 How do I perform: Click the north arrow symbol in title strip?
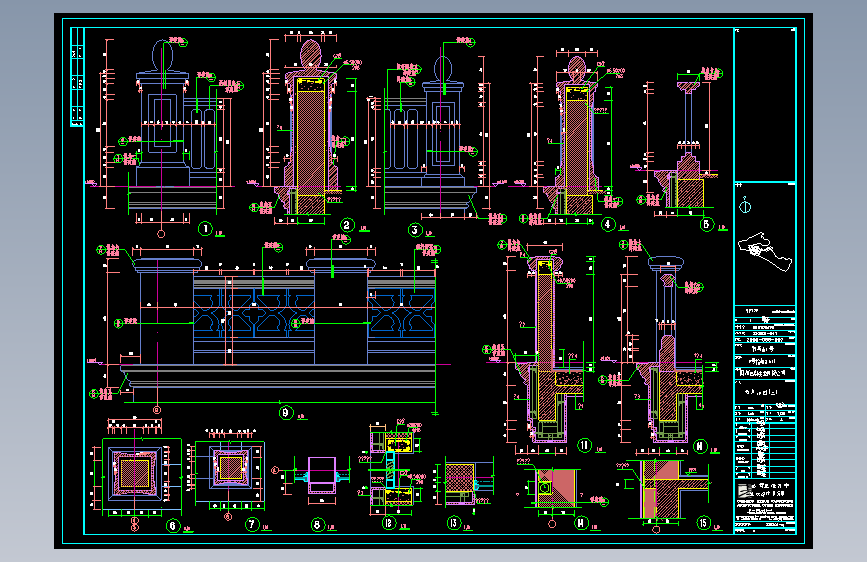coord(745,206)
